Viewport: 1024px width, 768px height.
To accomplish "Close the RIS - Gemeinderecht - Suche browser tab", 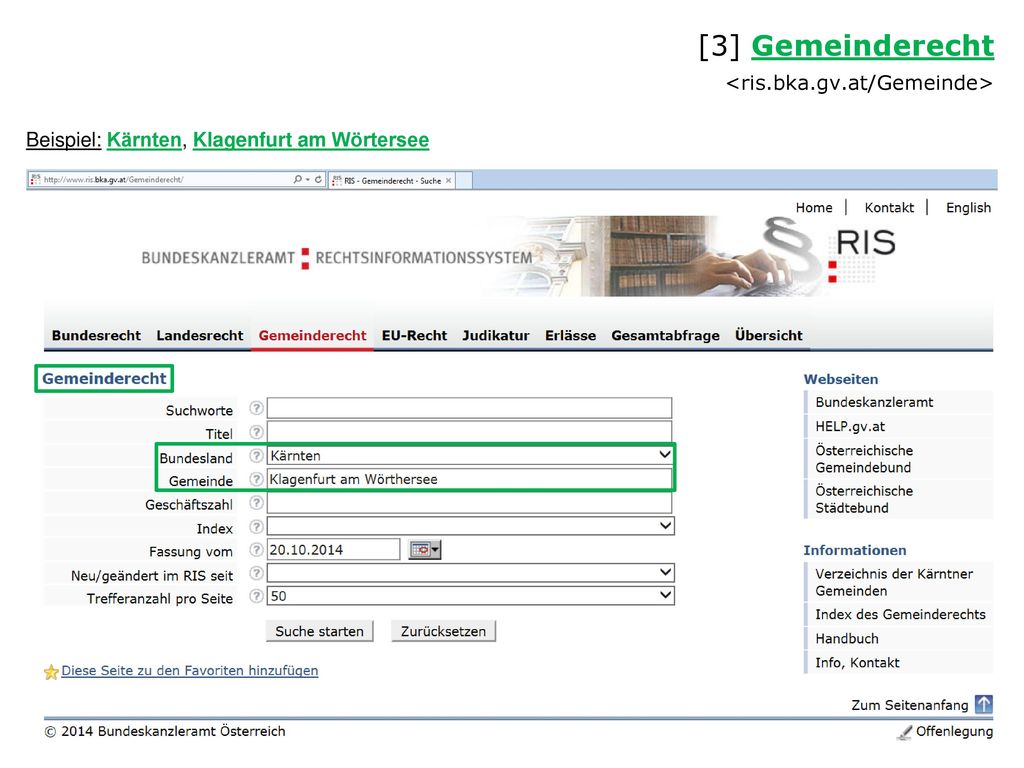I will click(x=449, y=181).
